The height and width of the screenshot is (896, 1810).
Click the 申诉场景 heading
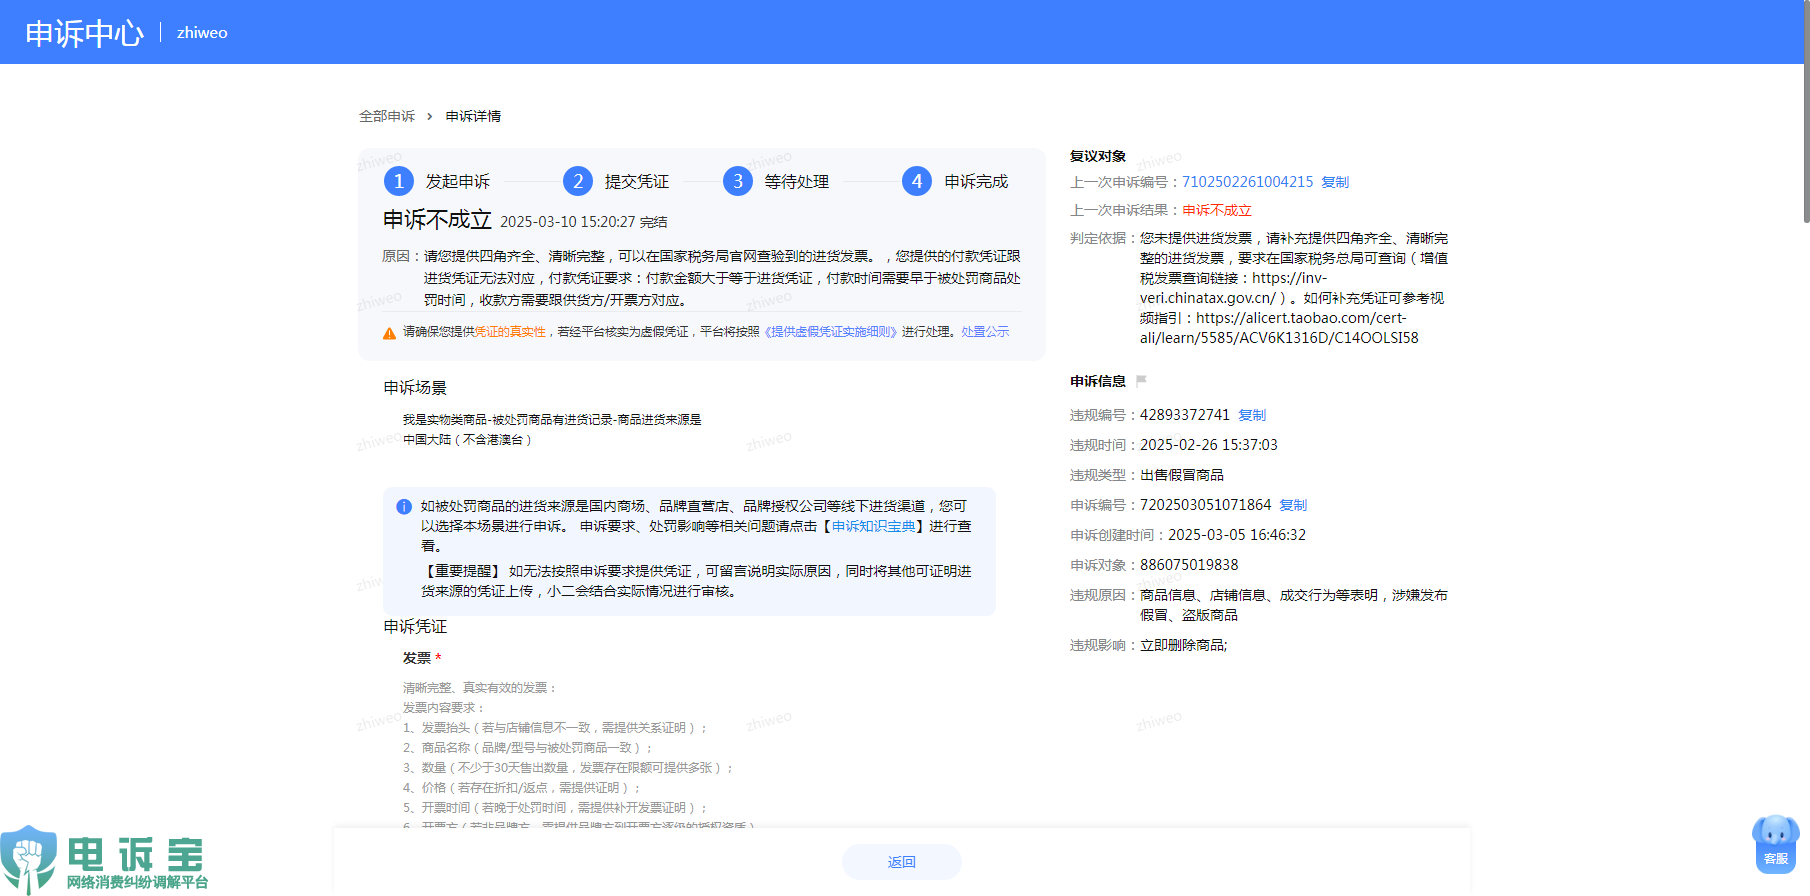415,388
